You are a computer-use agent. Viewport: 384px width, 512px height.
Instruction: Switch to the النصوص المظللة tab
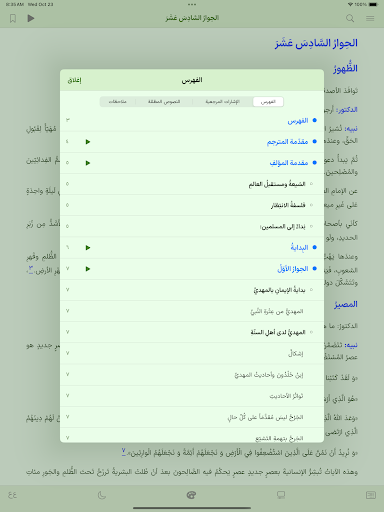[164, 102]
